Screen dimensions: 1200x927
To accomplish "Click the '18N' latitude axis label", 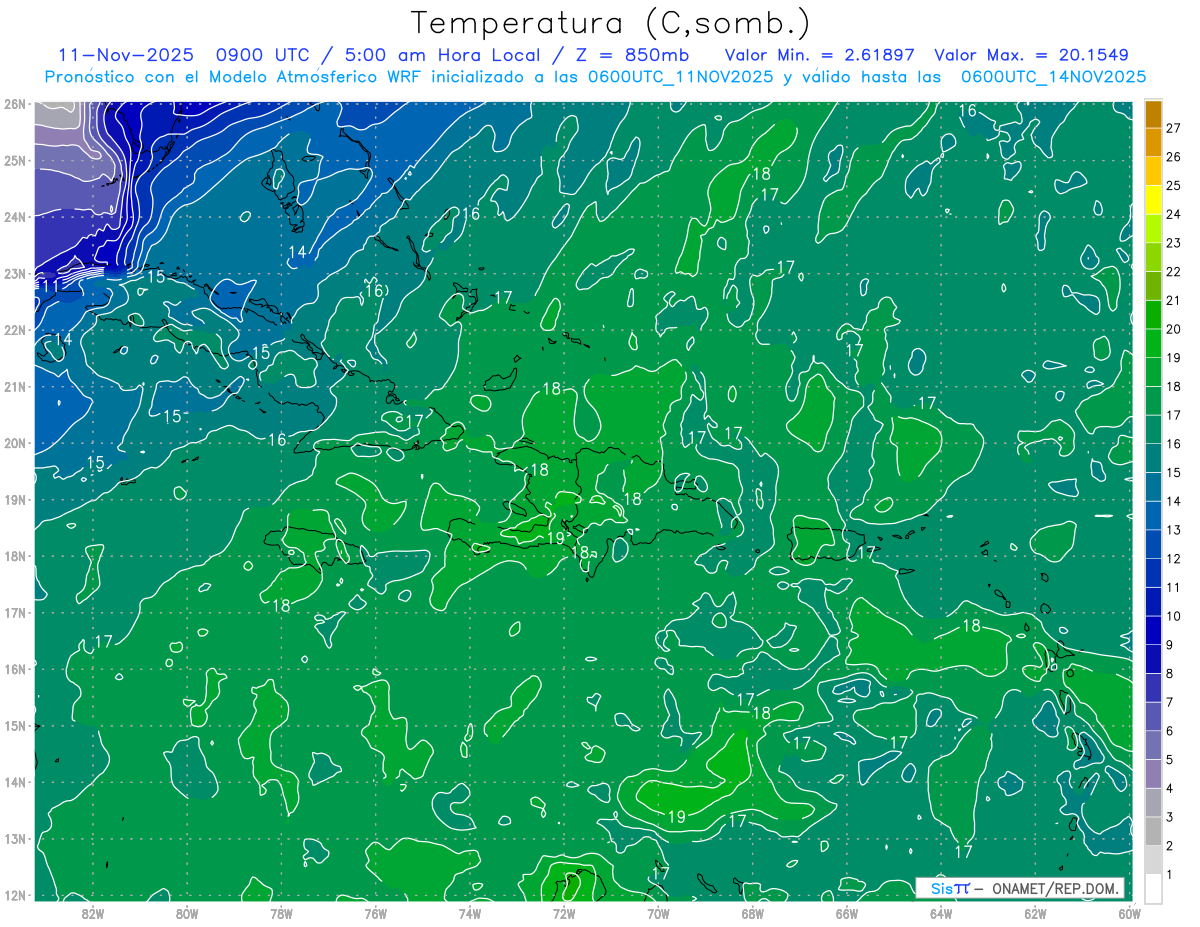I will (x=14, y=556).
